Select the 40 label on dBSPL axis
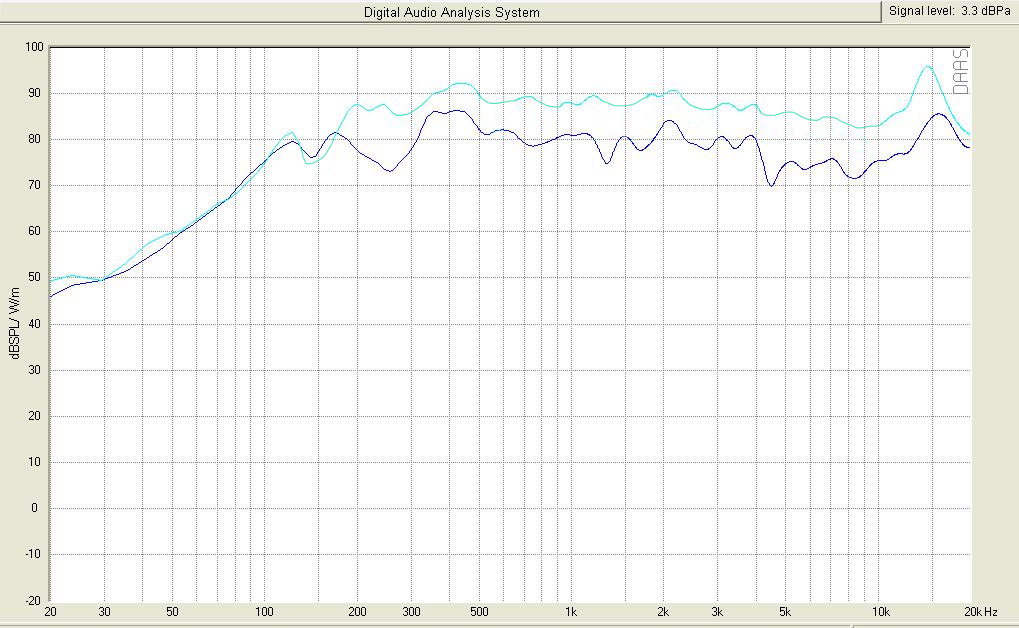Image resolution: width=1019 pixels, height=628 pixels. click(34, 324)
